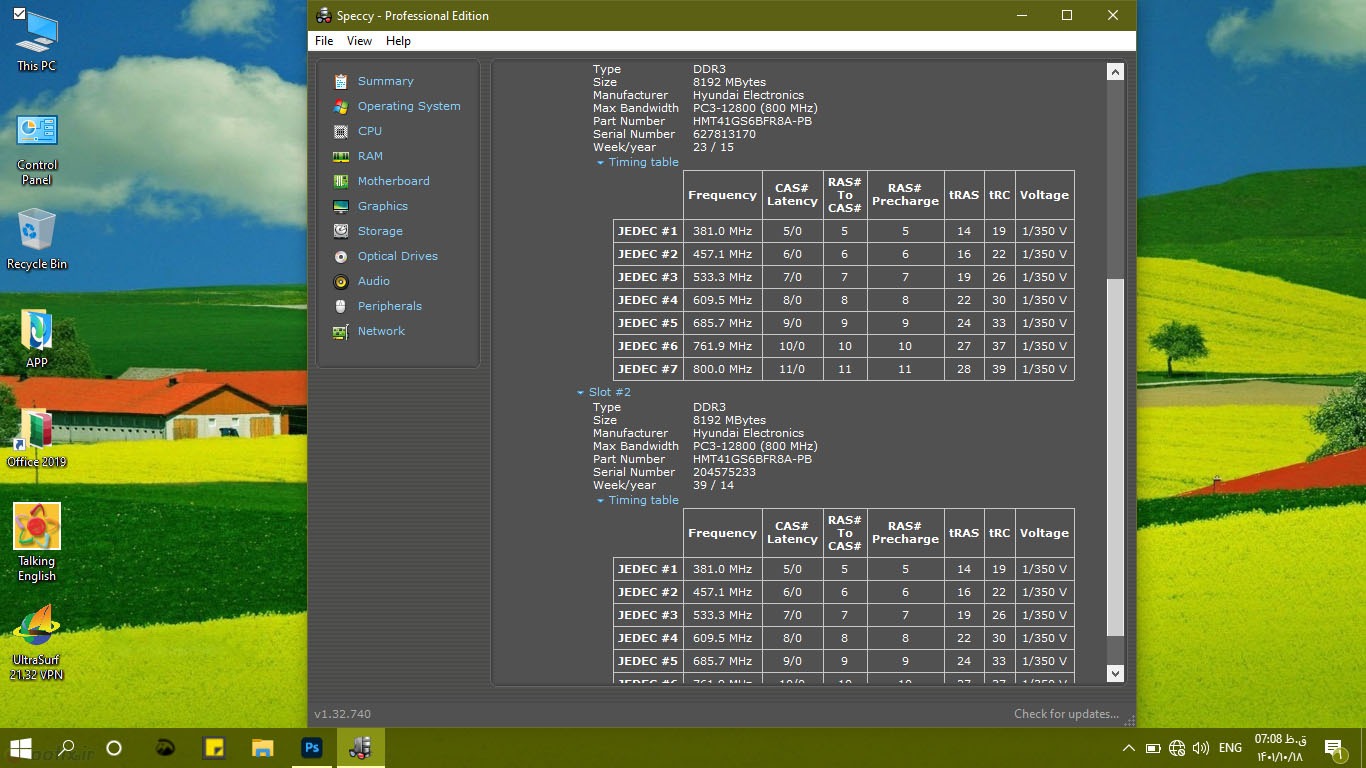Open the Storage section label
Image resolution: width=1366 pixels, height=768 pixels.
pyautogui.click(x=380, y=231)
